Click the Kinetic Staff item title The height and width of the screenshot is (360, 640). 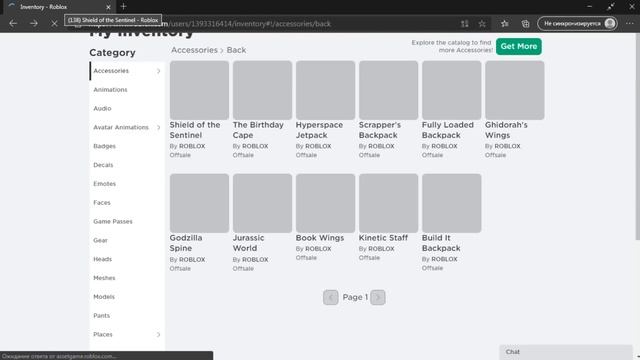[383, 238]
